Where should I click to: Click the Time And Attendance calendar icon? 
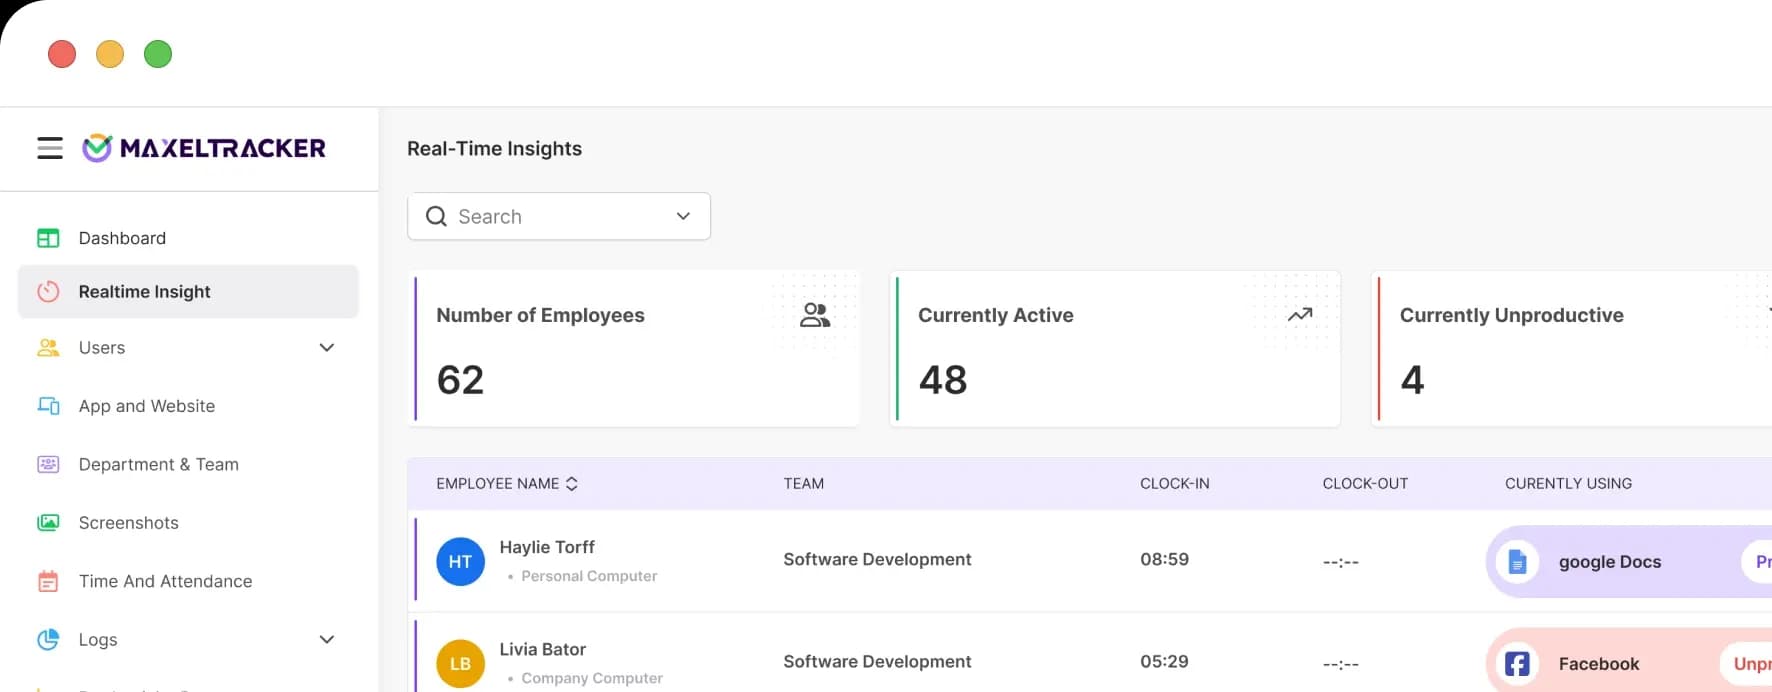(48, 581)
